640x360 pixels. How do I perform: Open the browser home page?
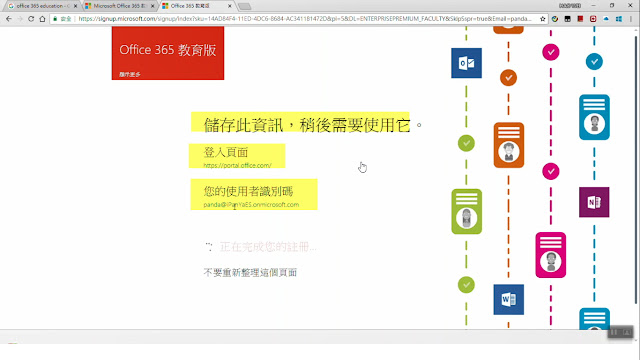[x=42, y=19]
